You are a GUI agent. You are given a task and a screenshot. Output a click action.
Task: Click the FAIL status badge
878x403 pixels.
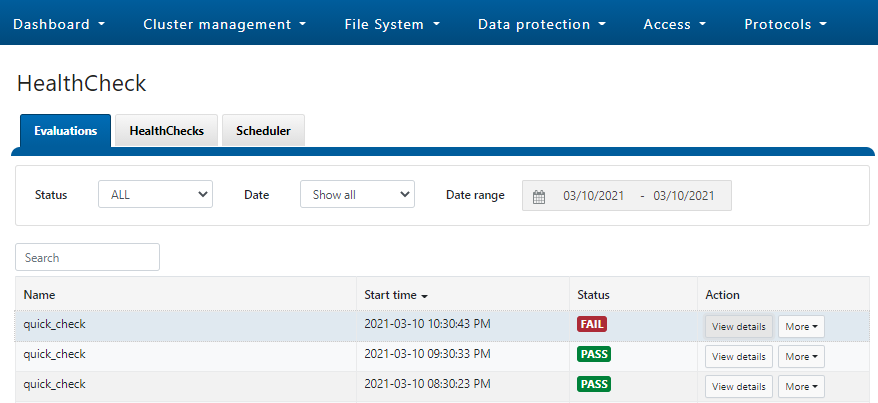592,324
